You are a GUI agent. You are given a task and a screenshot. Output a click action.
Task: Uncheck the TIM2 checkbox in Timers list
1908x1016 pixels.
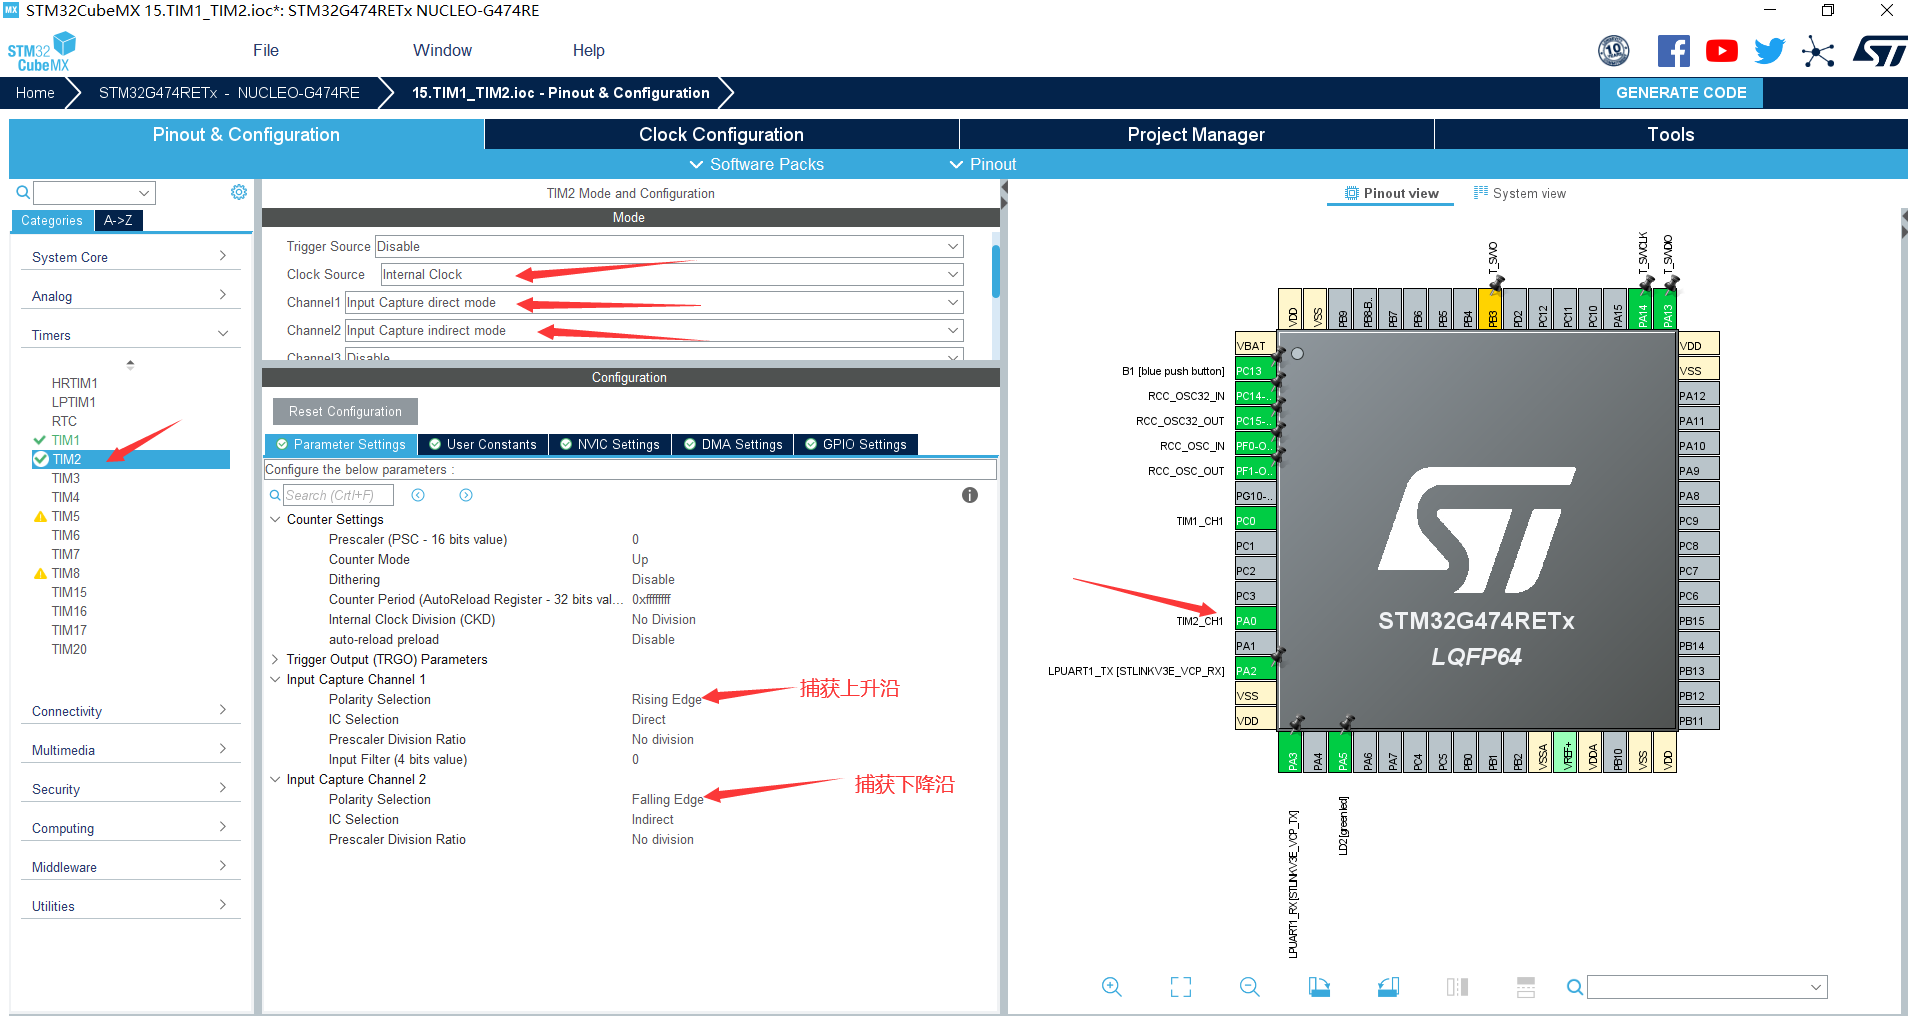pos(39,459)
